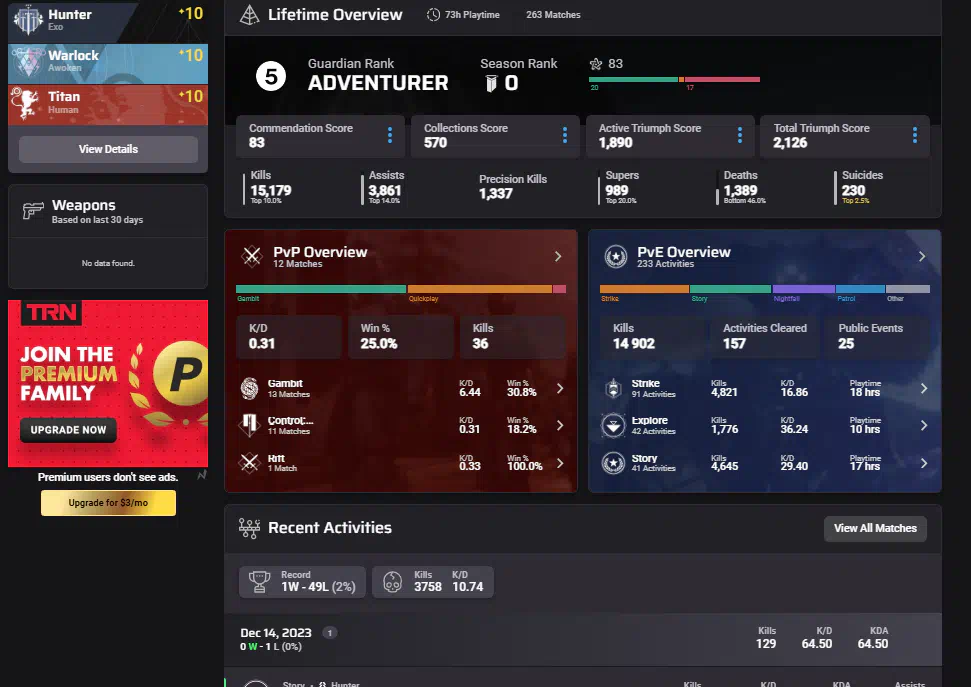Click the Rift crossed swords icon
The width and height of the screenshot is (971, 687).
click(250, 462)
